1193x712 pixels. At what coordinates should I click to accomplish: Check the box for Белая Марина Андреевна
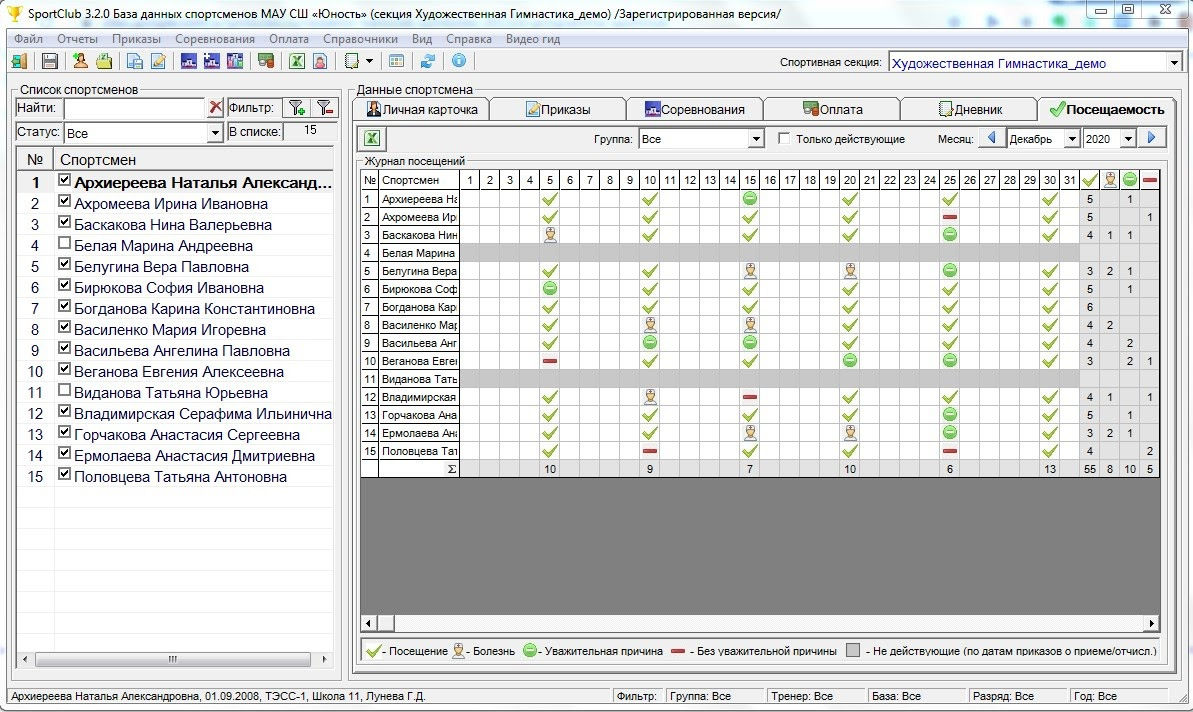[x=65, y=245]
